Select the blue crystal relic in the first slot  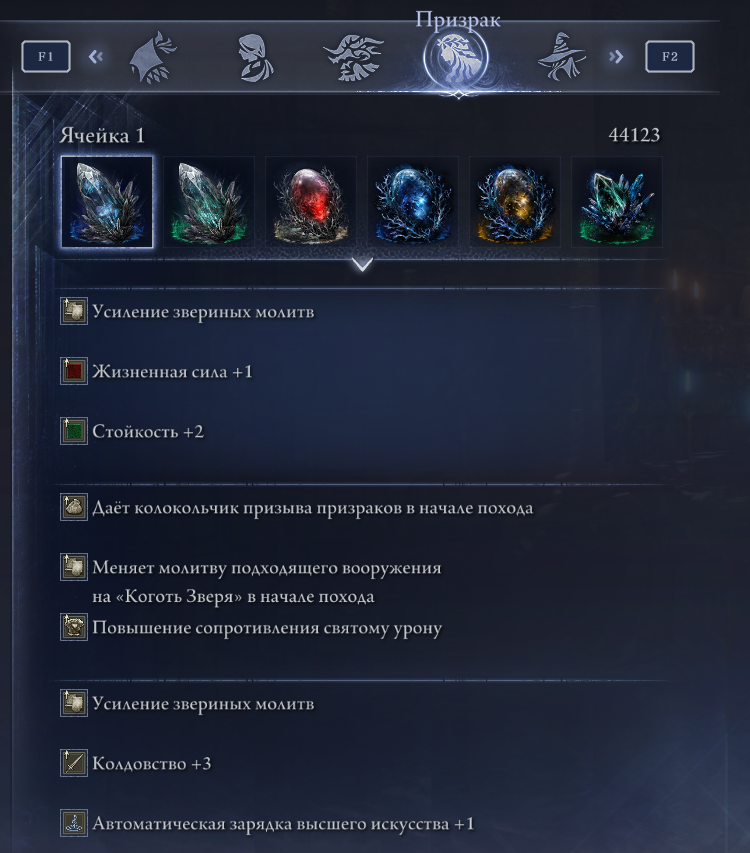107,202
